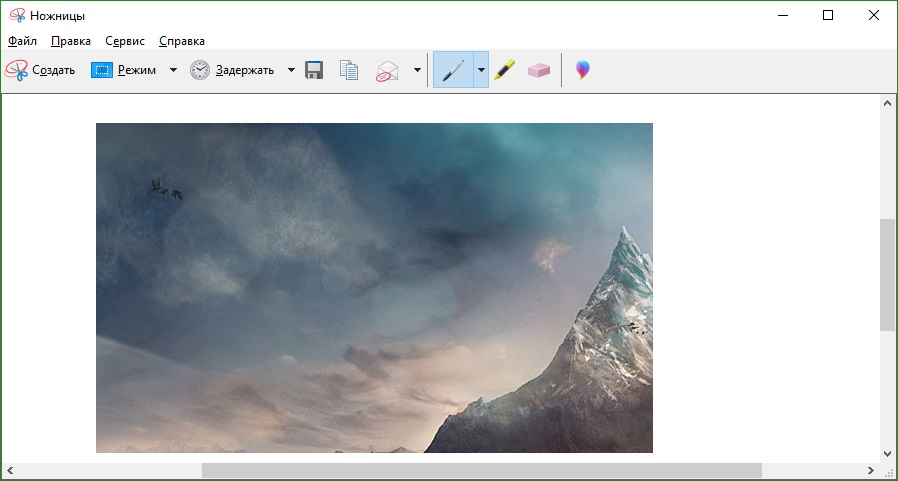Viewport: 898px width, 481px height.
Task: Select the Pen tool
Action: click(453, 70)
